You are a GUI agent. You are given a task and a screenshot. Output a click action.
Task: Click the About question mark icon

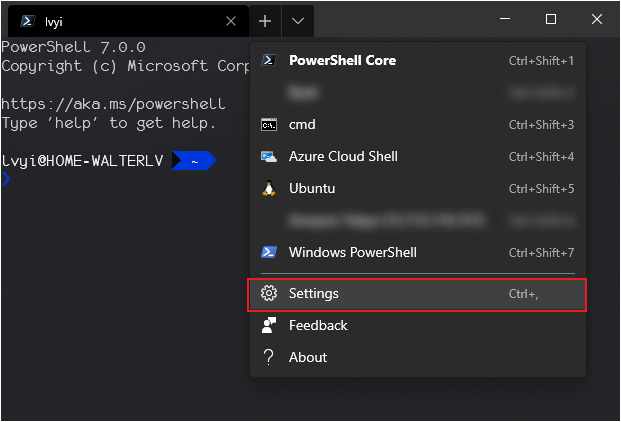(268, 357)
